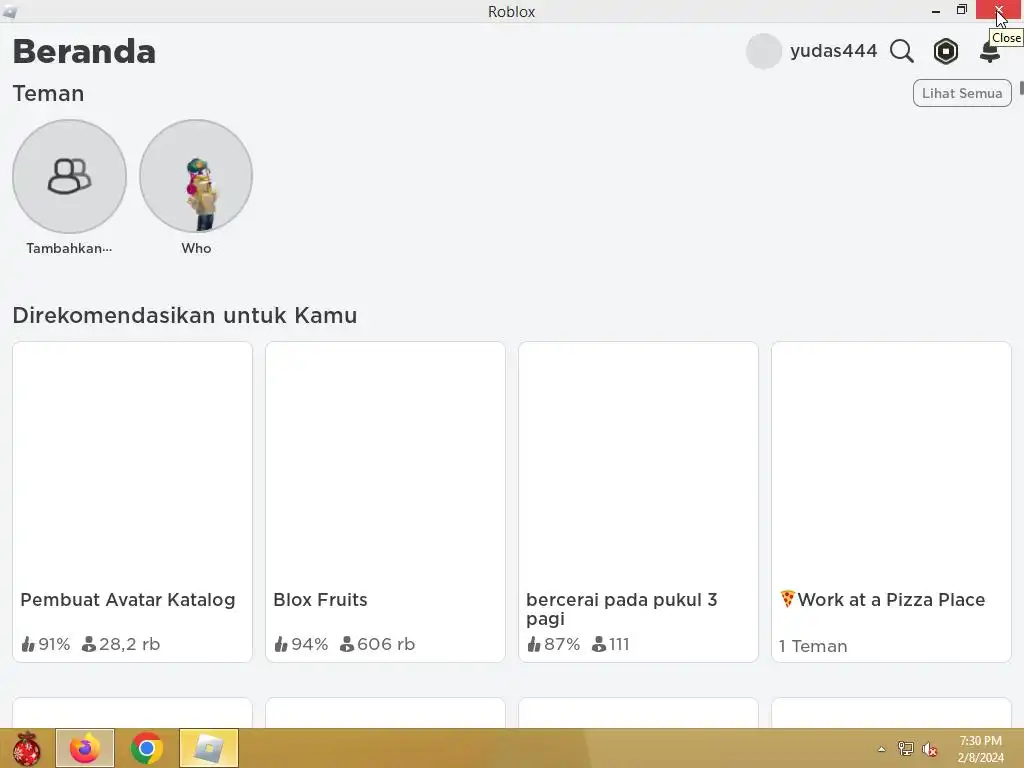Click the Lihat Semua button

962,93
